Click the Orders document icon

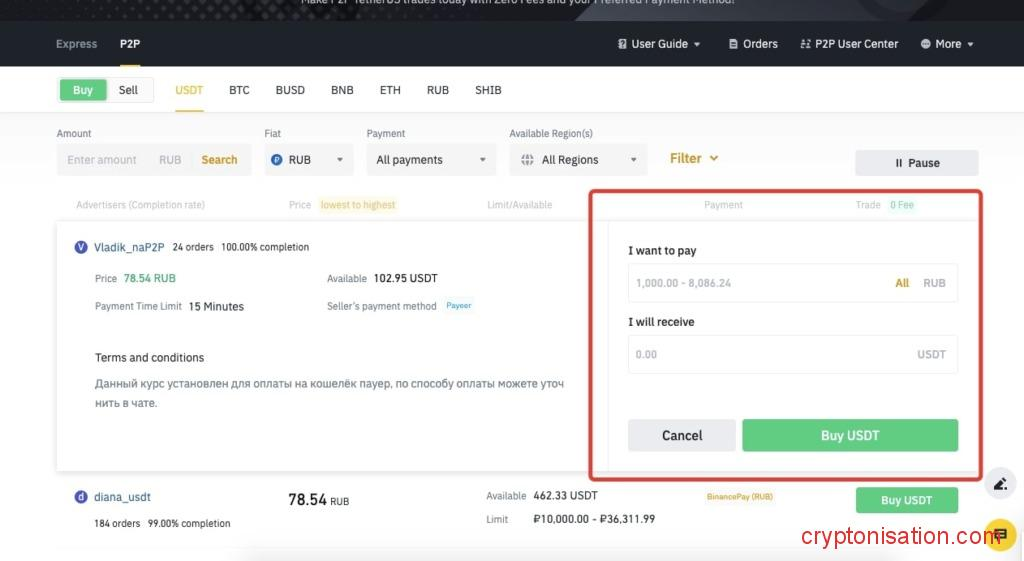pos(733,44)
